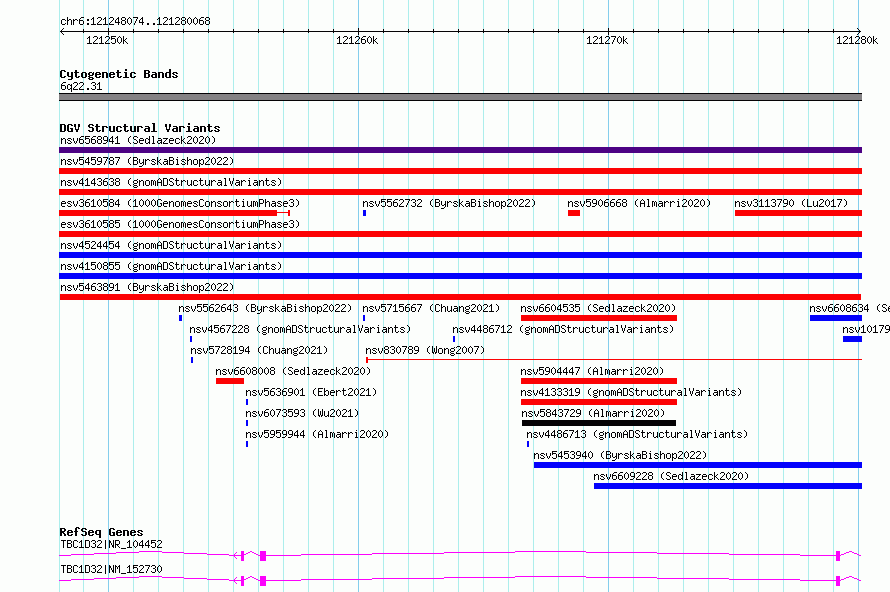890x592 pixels.
Task: Select the blue nsv6609228 variant bar
Action: coord(728,486)
